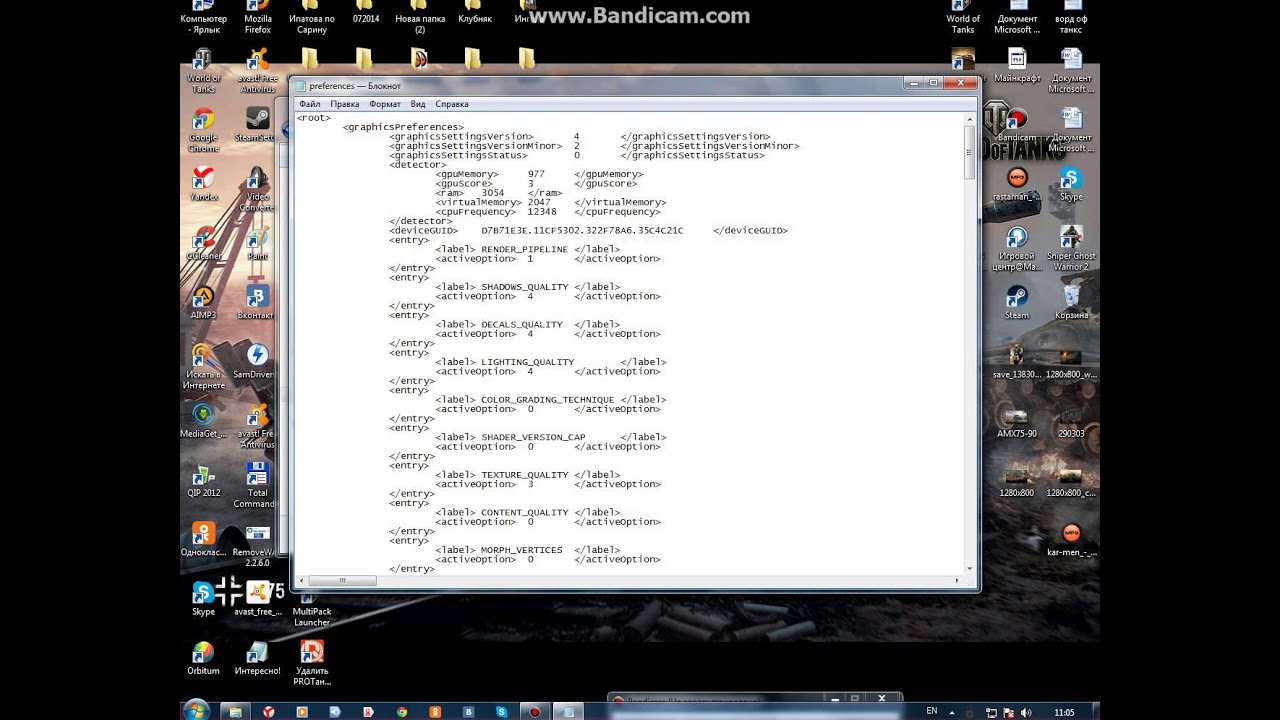Open the Файл menu in Notepad
Screen dimensions: 1280x720
tap(309, 104)
